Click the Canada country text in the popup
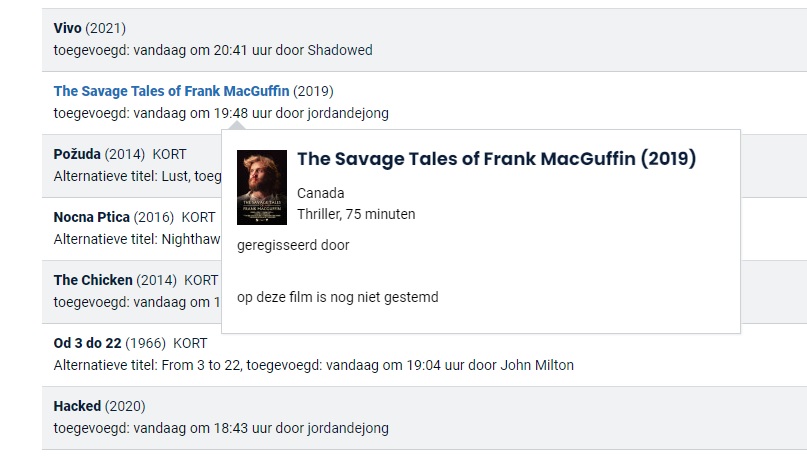This screenshot has height=457, width=807. [x=321, y=192]
